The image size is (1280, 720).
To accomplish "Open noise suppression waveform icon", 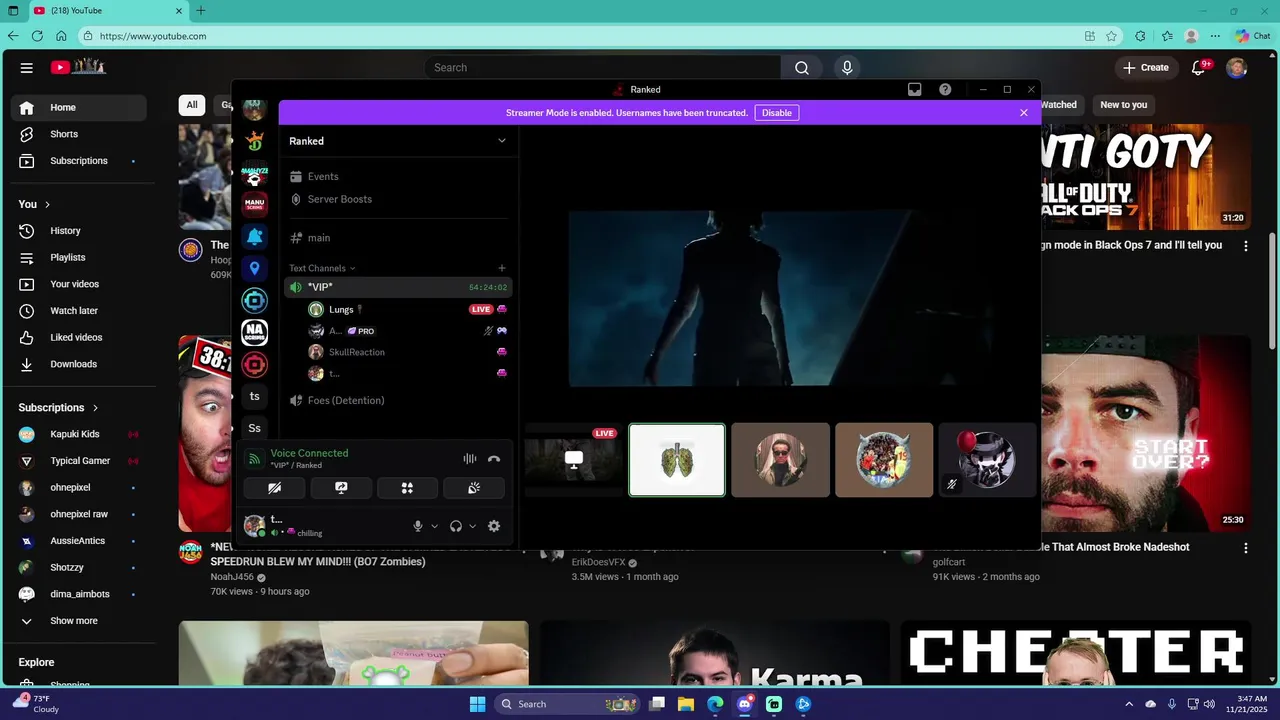I will tap(470, 459).
